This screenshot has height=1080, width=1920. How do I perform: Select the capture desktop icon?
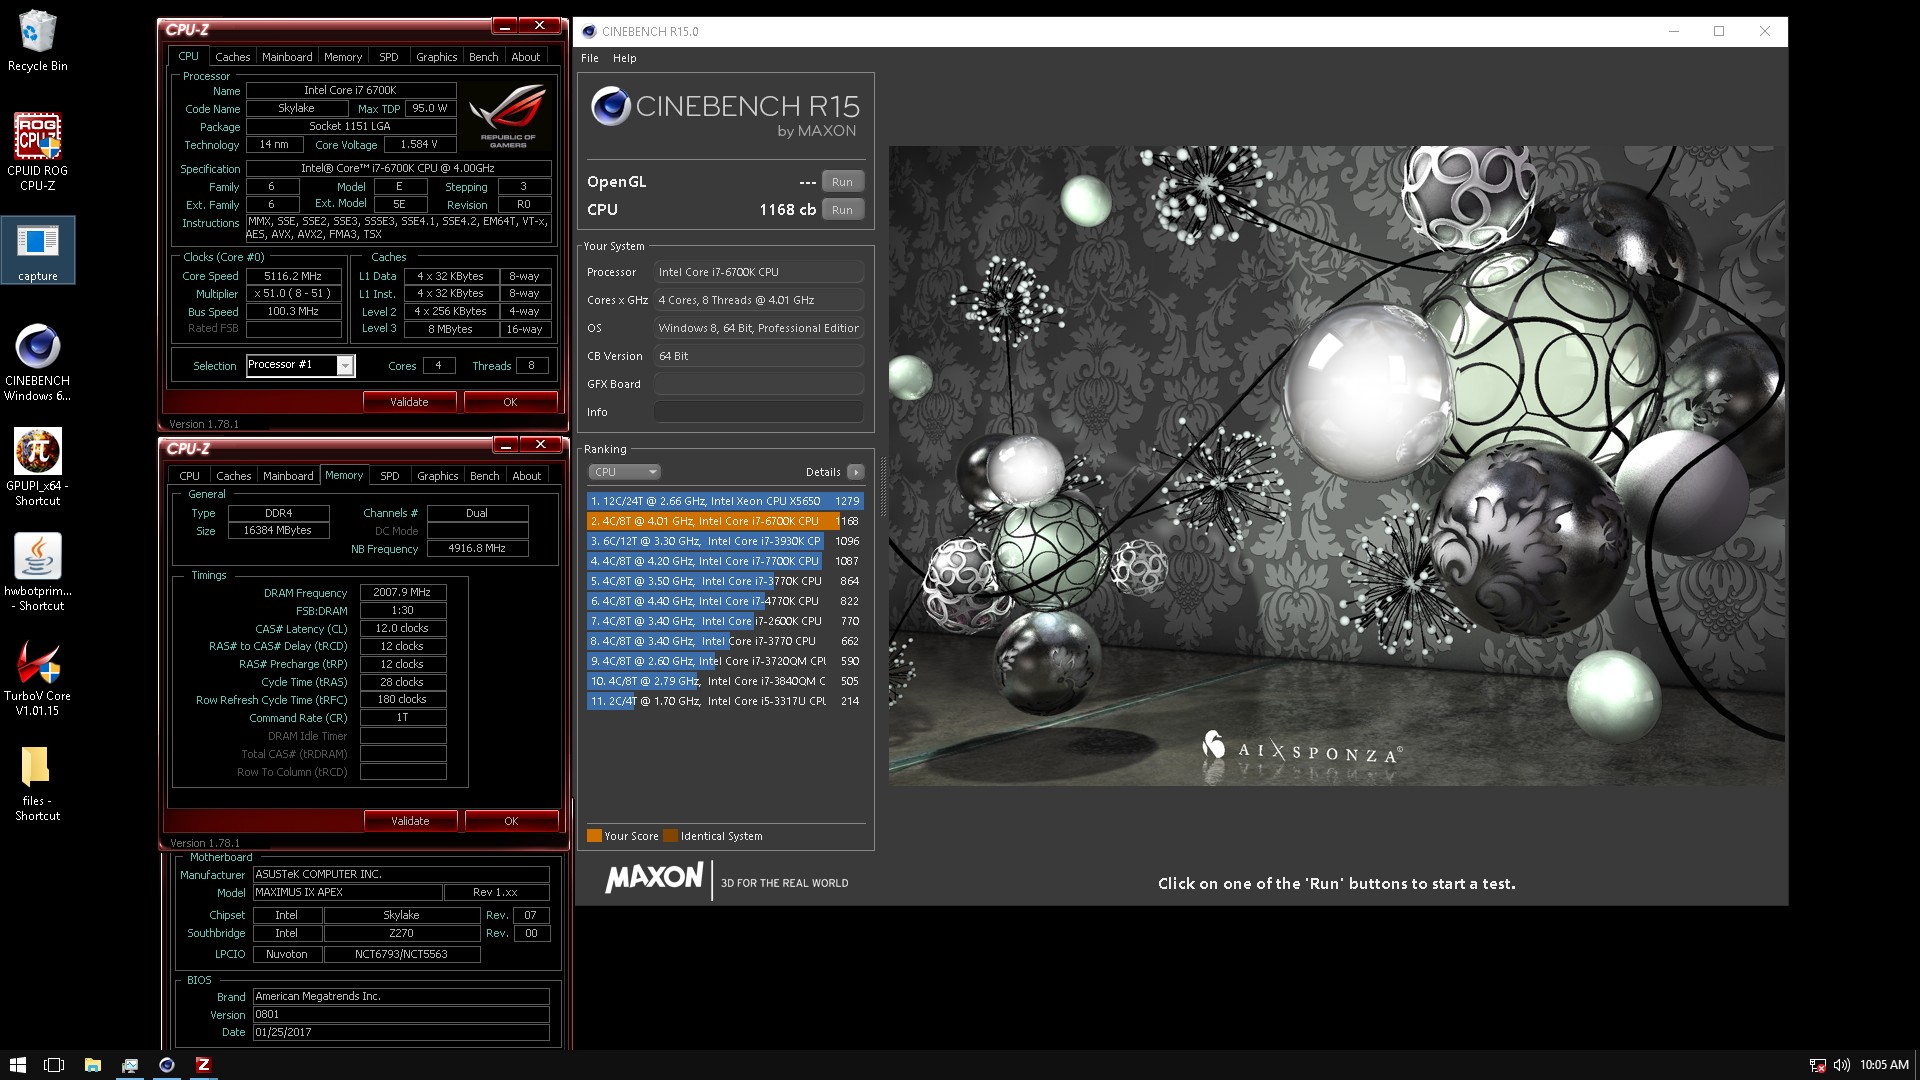[x=37, y=251]
